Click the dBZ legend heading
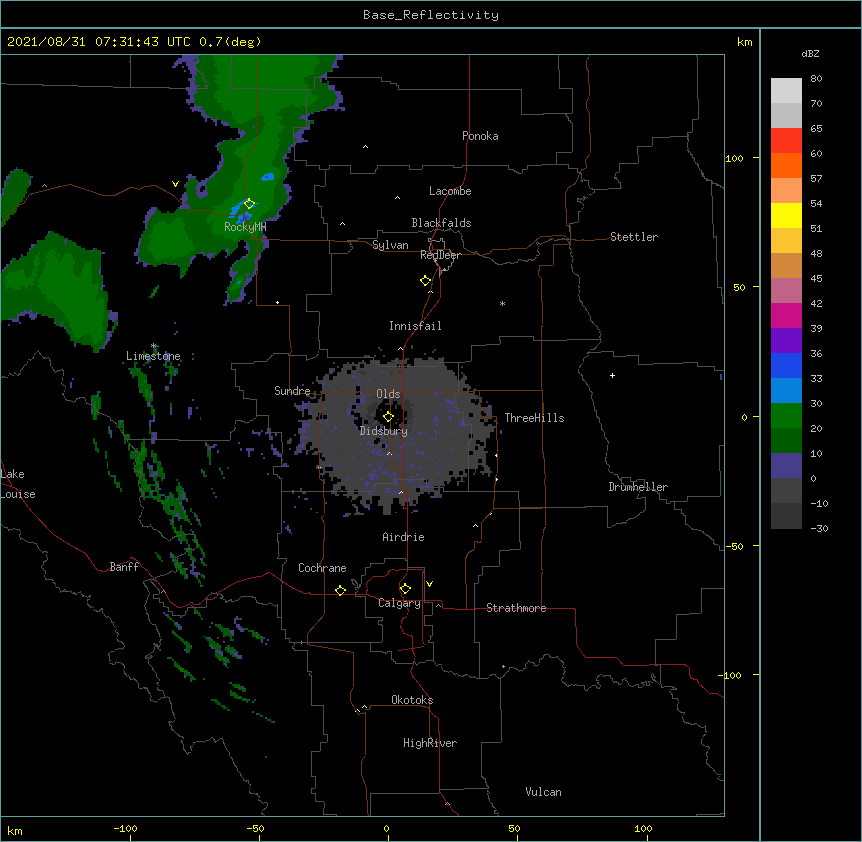This screenshot has height=842, width=862. [810, 54]
